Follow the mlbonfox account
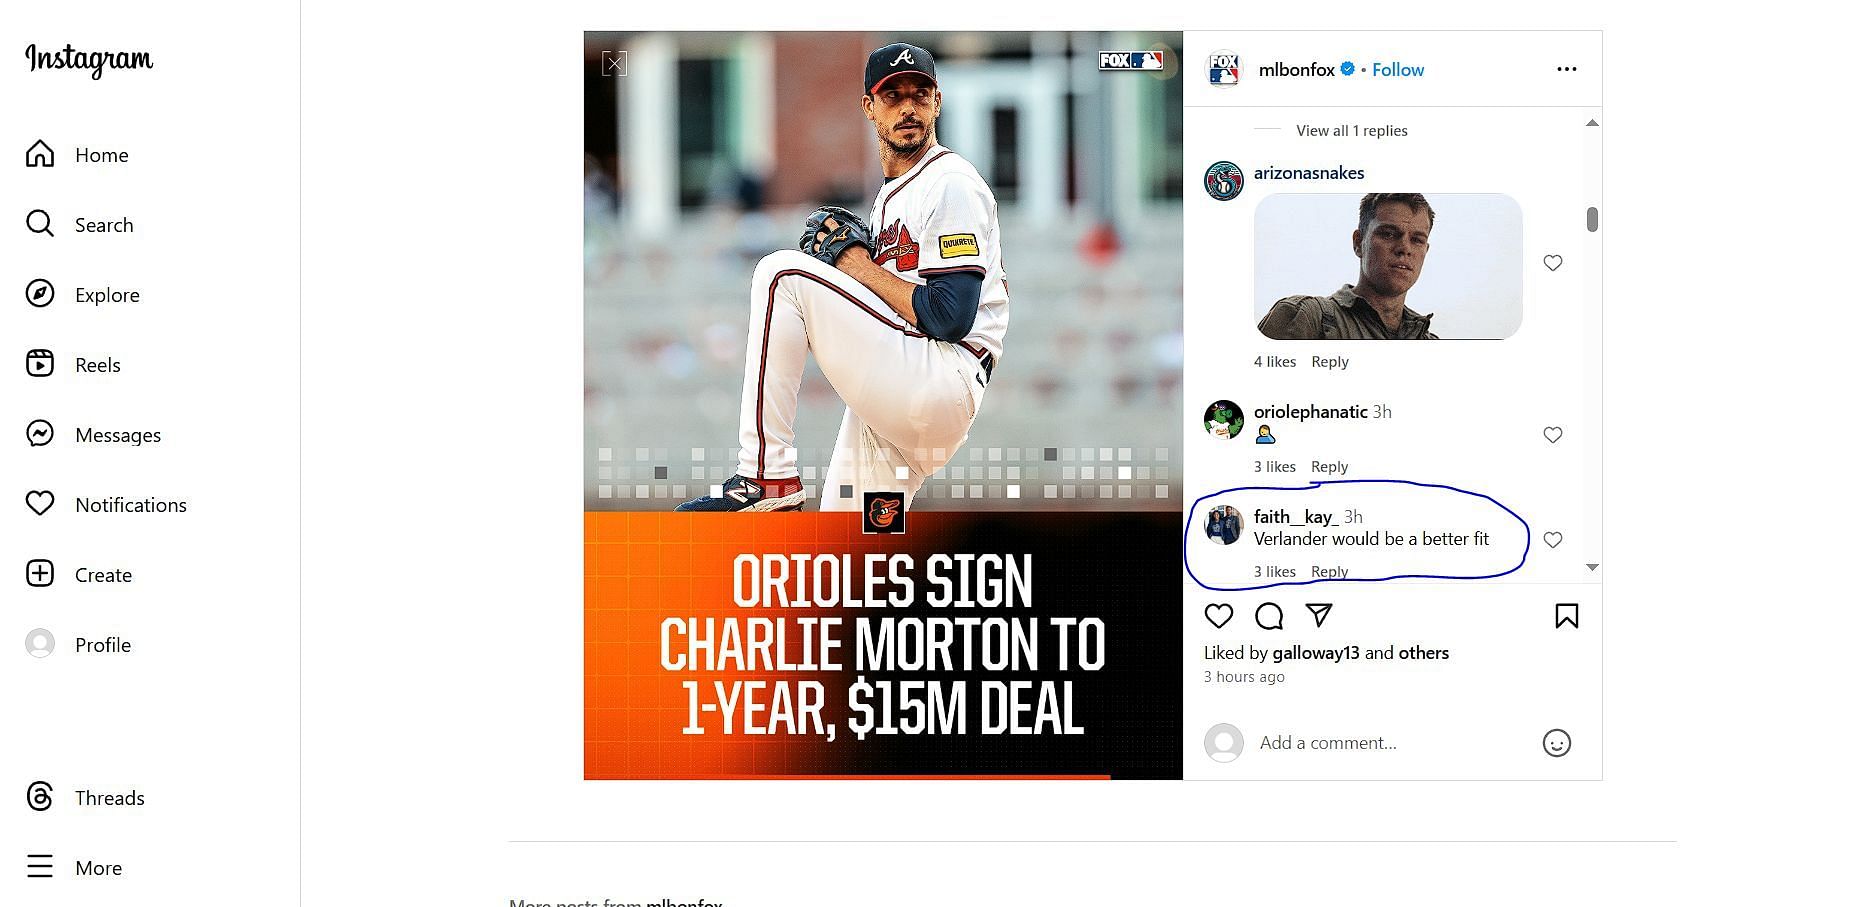This screenshot has height=907, width=1860. pos(1397,70)
